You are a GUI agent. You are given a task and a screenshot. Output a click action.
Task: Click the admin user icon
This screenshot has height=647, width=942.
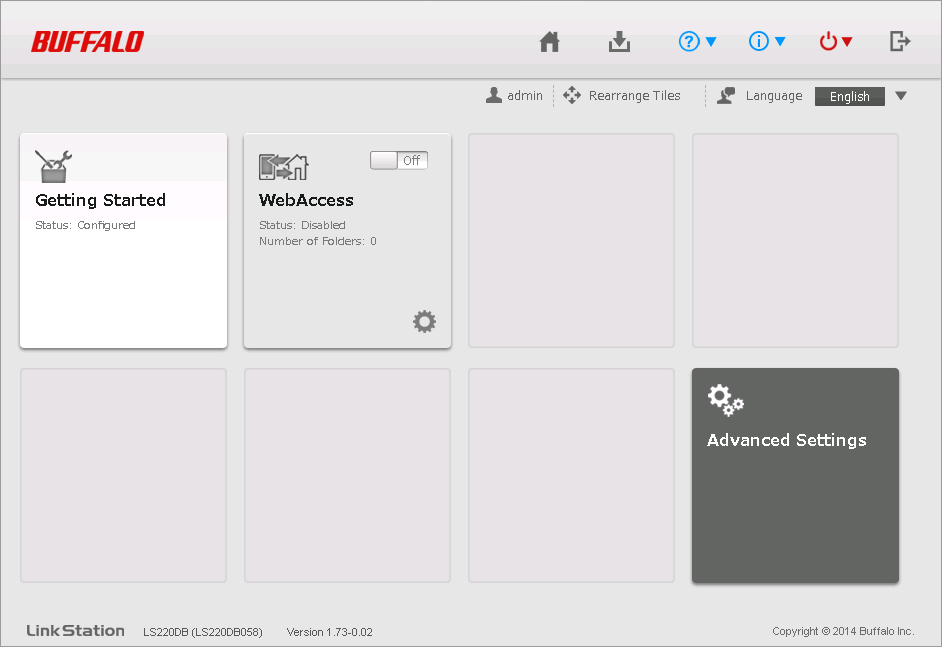(493, 96)
